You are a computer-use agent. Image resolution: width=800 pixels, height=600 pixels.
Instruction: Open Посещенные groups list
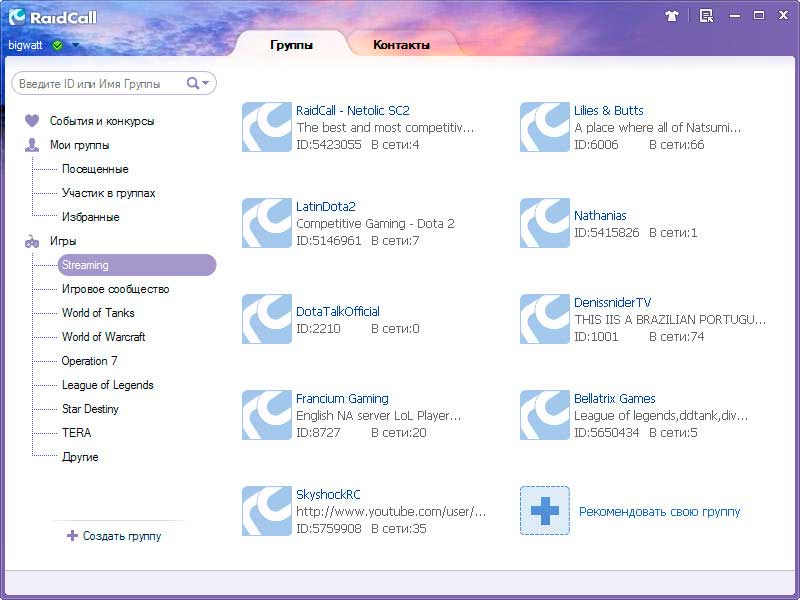pyautogui.click(x=95, y=169)
